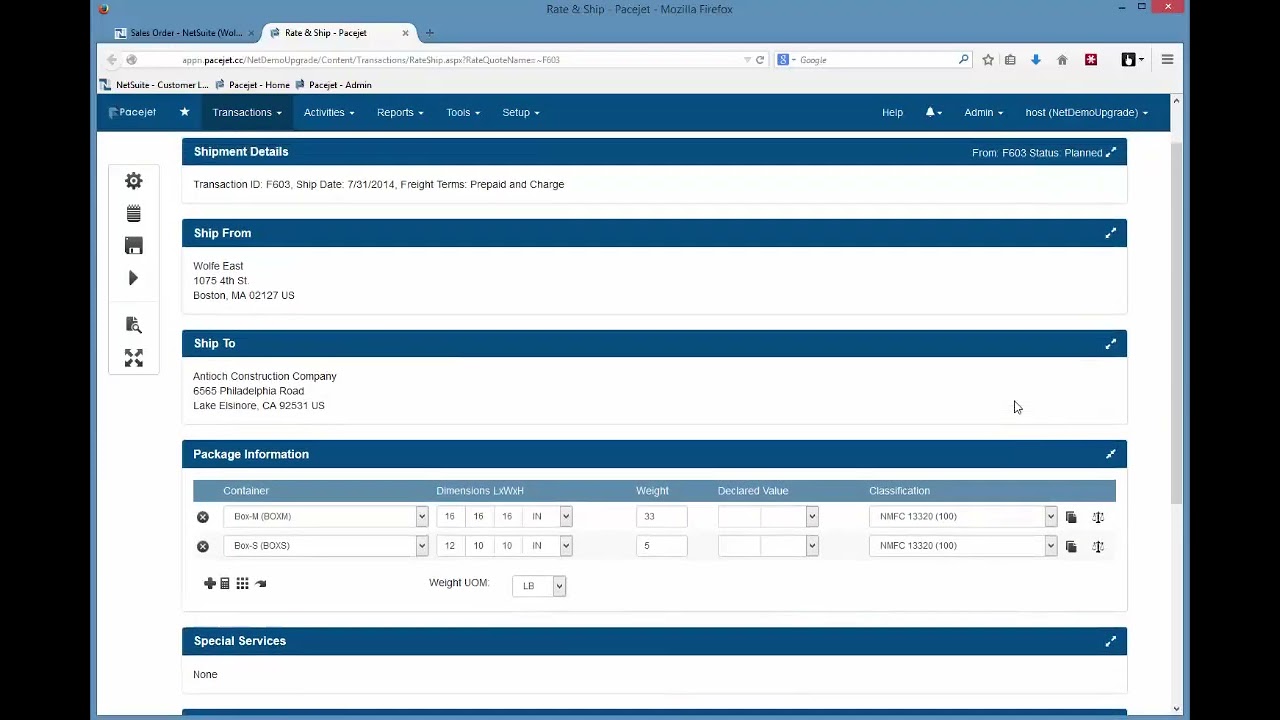The width and height of the screenshot is (1280, 720).
Task: Click the favorites star in Pacejet navbar
Action: pyautogui.click(x=184, y=112)
